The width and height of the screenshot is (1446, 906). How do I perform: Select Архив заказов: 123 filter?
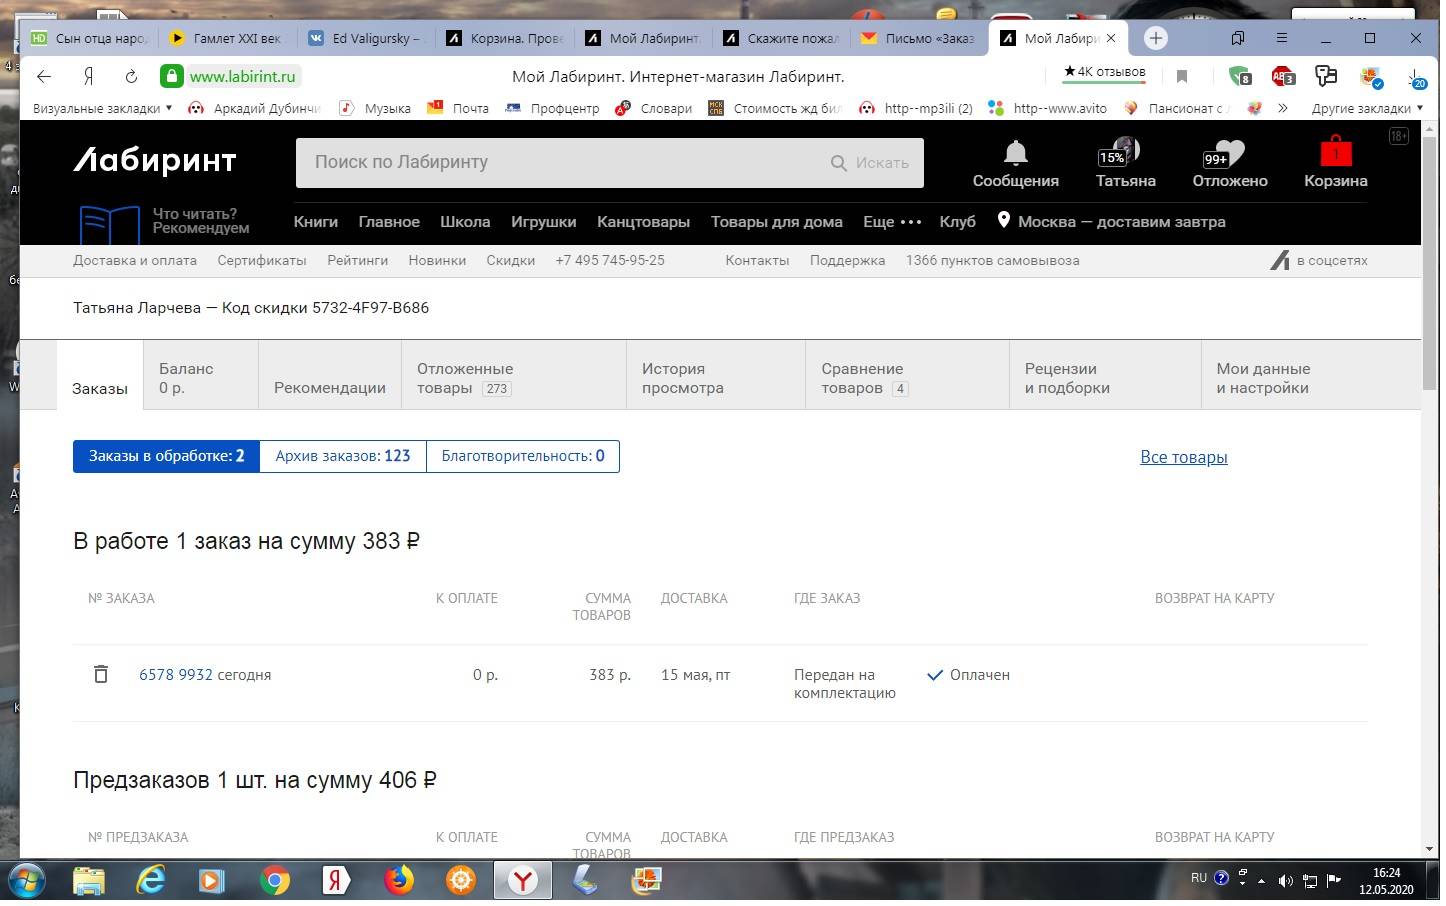343,456
